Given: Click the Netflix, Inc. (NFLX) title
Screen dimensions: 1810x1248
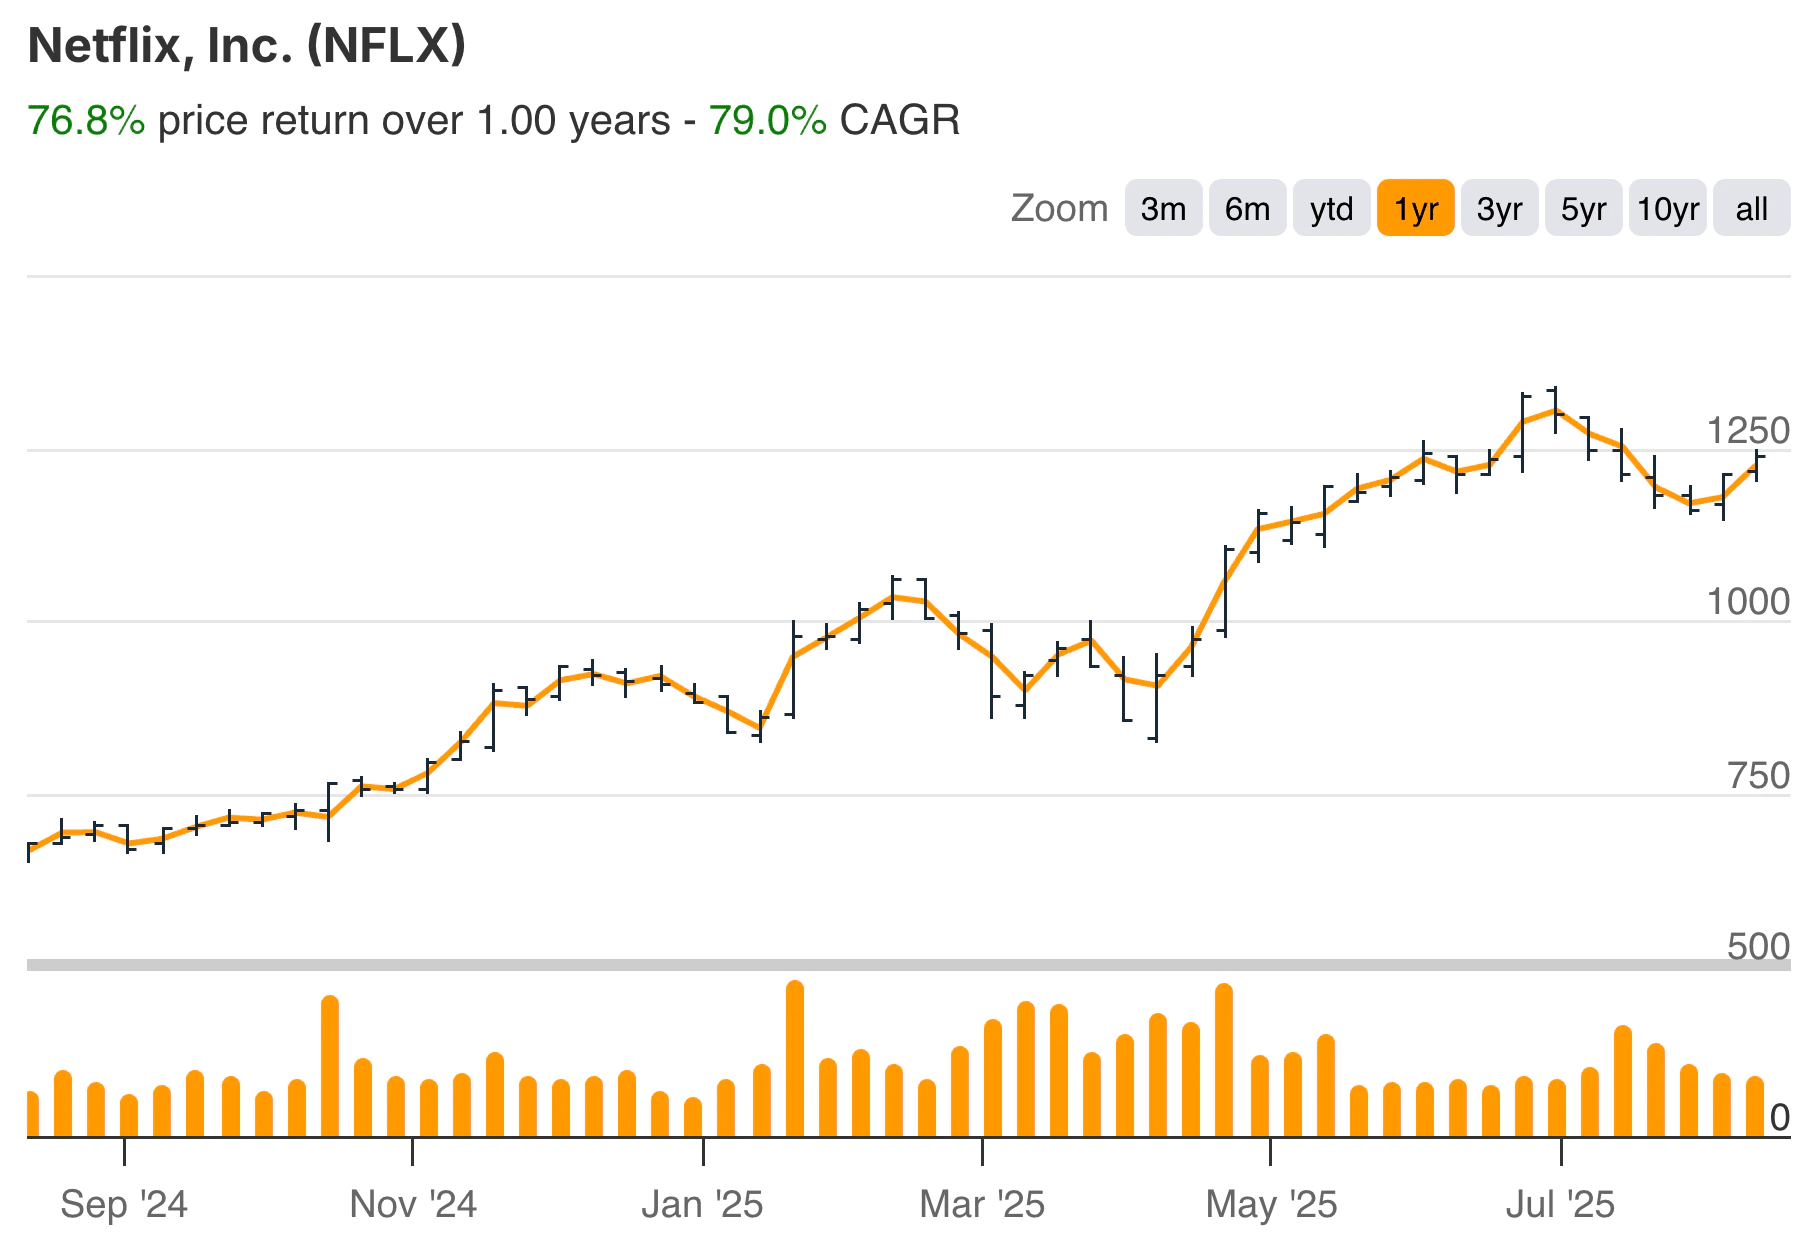Looking at the screenshot, I should click(247, 45).
